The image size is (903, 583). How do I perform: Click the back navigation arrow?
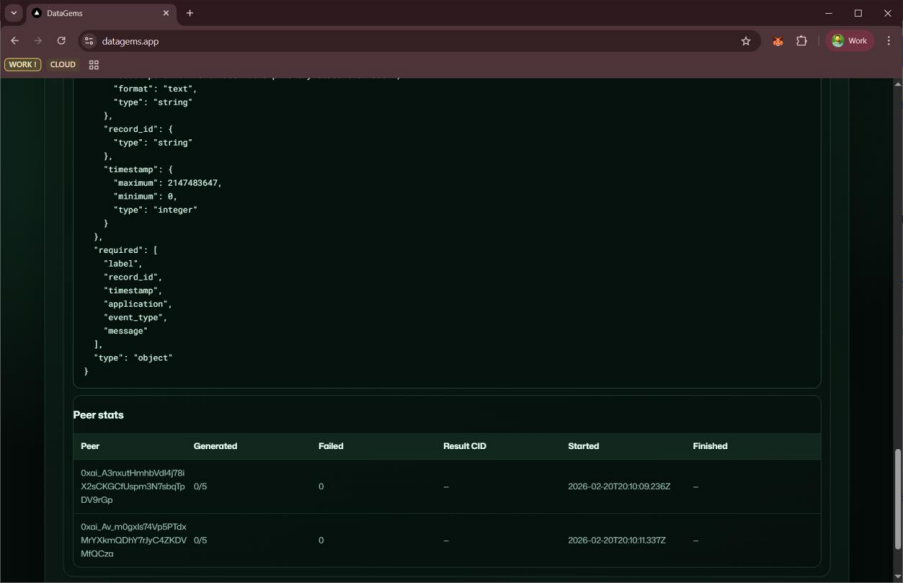(x=15, y=43)
